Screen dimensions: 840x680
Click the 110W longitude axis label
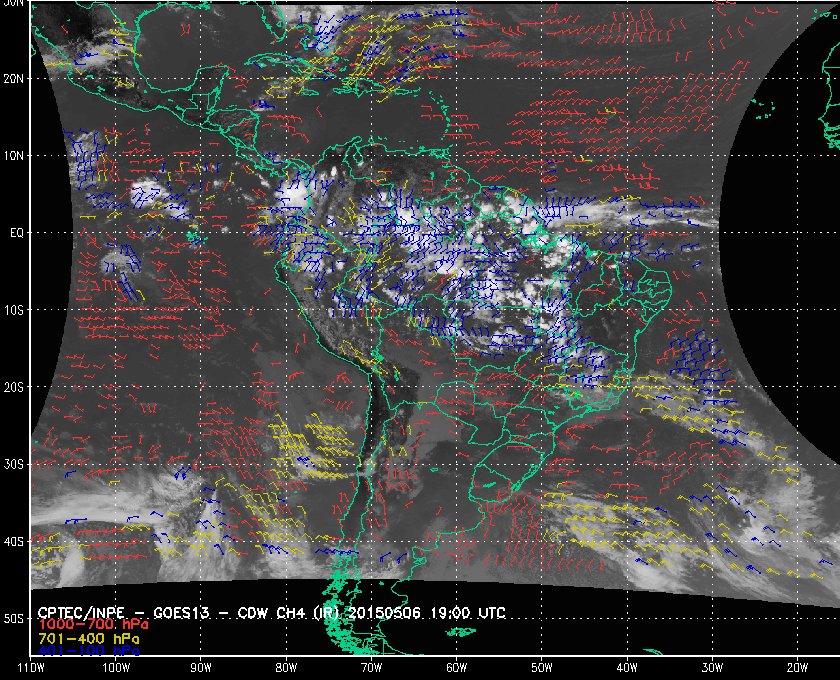[31, 666]
